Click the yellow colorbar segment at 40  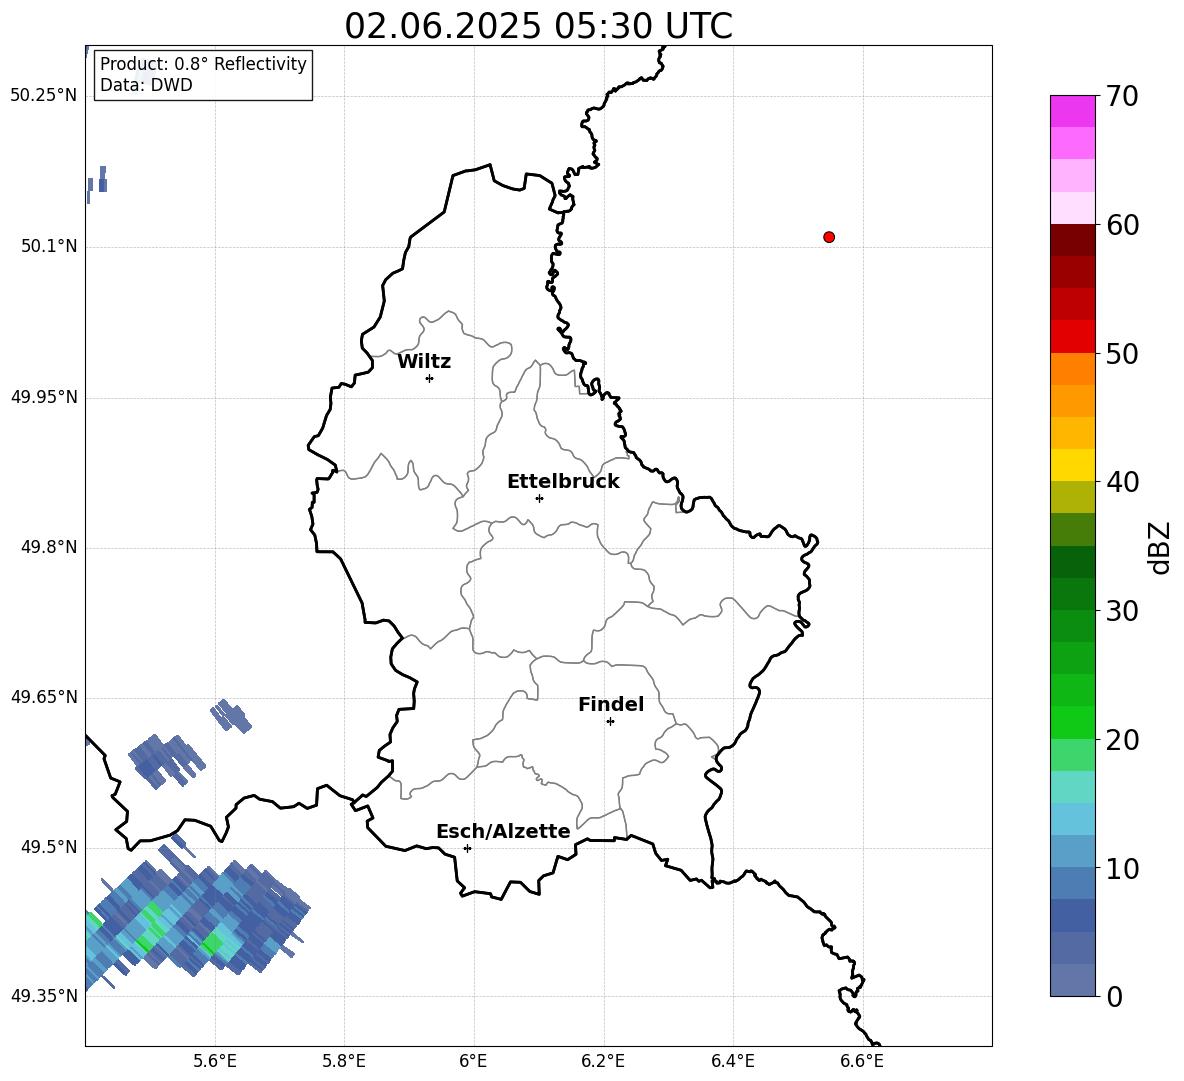coord(1073,465)
